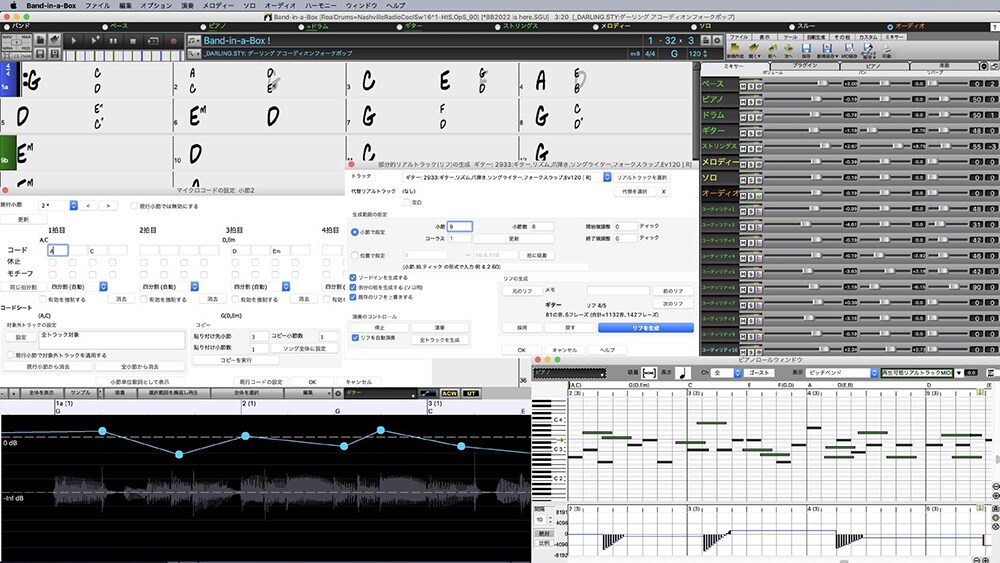Click note duration quarter-note icon in piano roll

[x=683, y=373]
